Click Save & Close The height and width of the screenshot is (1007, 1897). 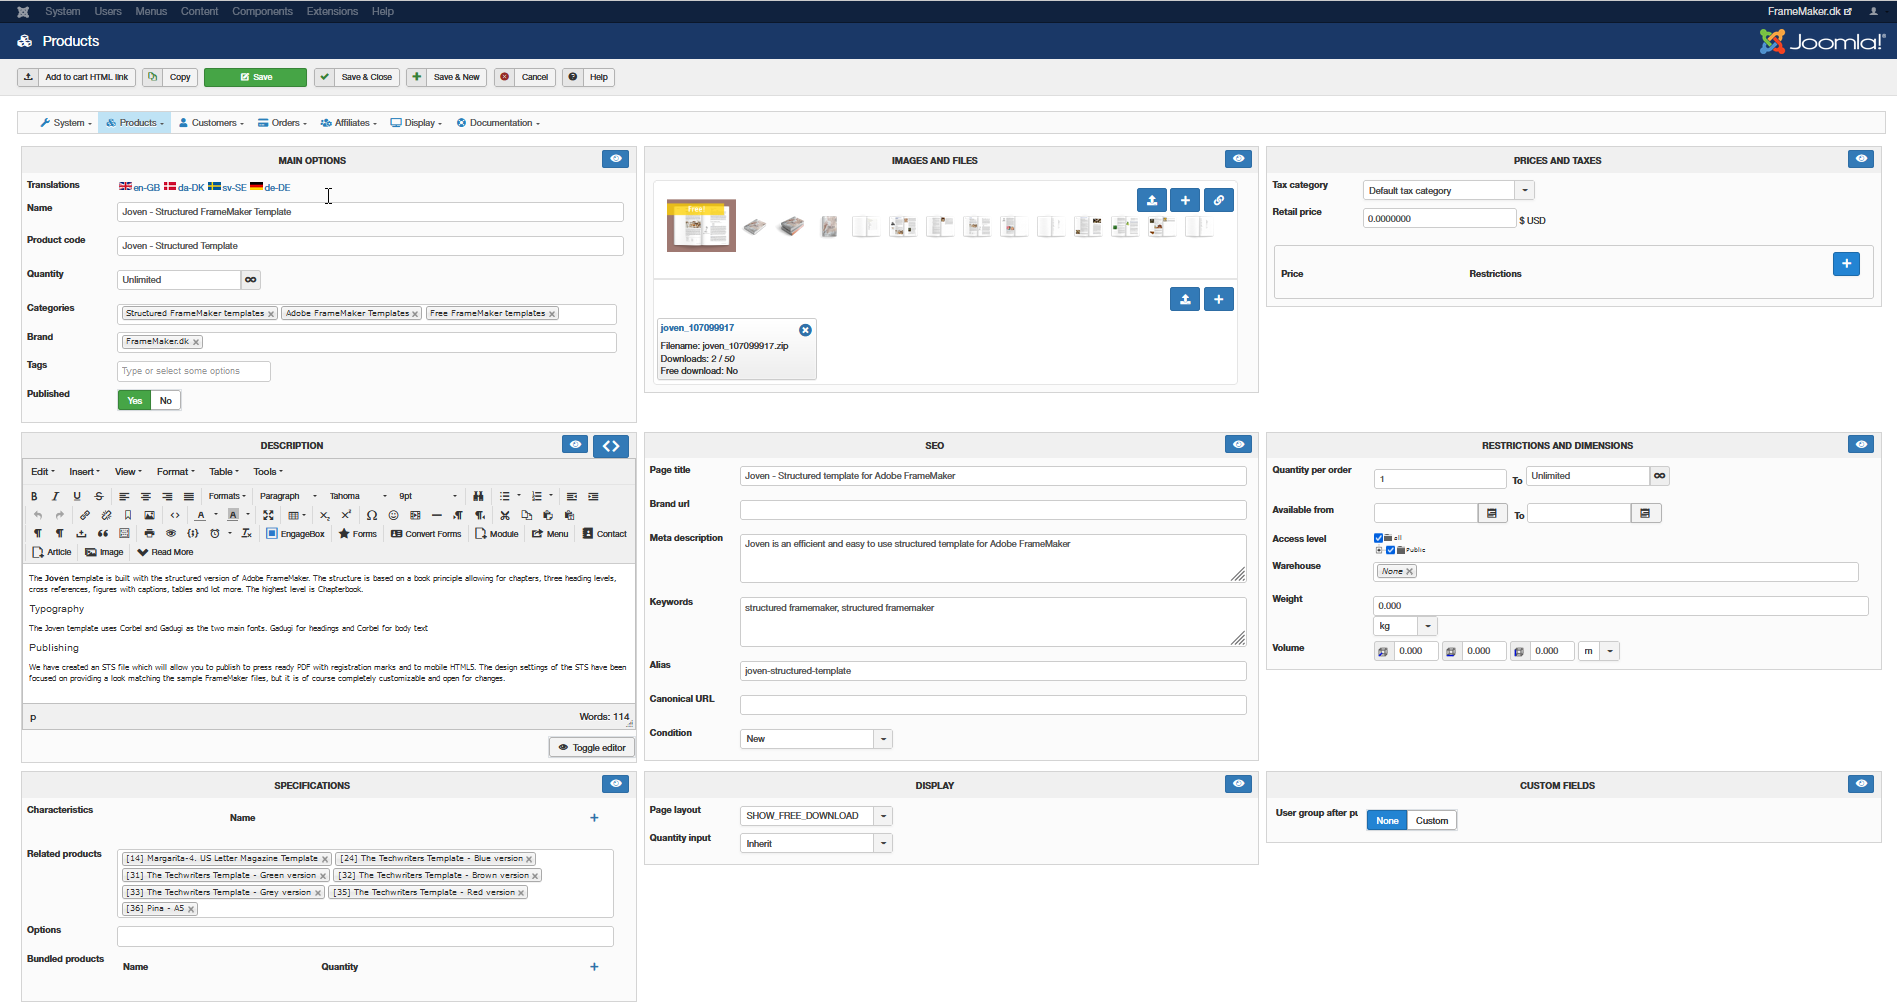357,77
